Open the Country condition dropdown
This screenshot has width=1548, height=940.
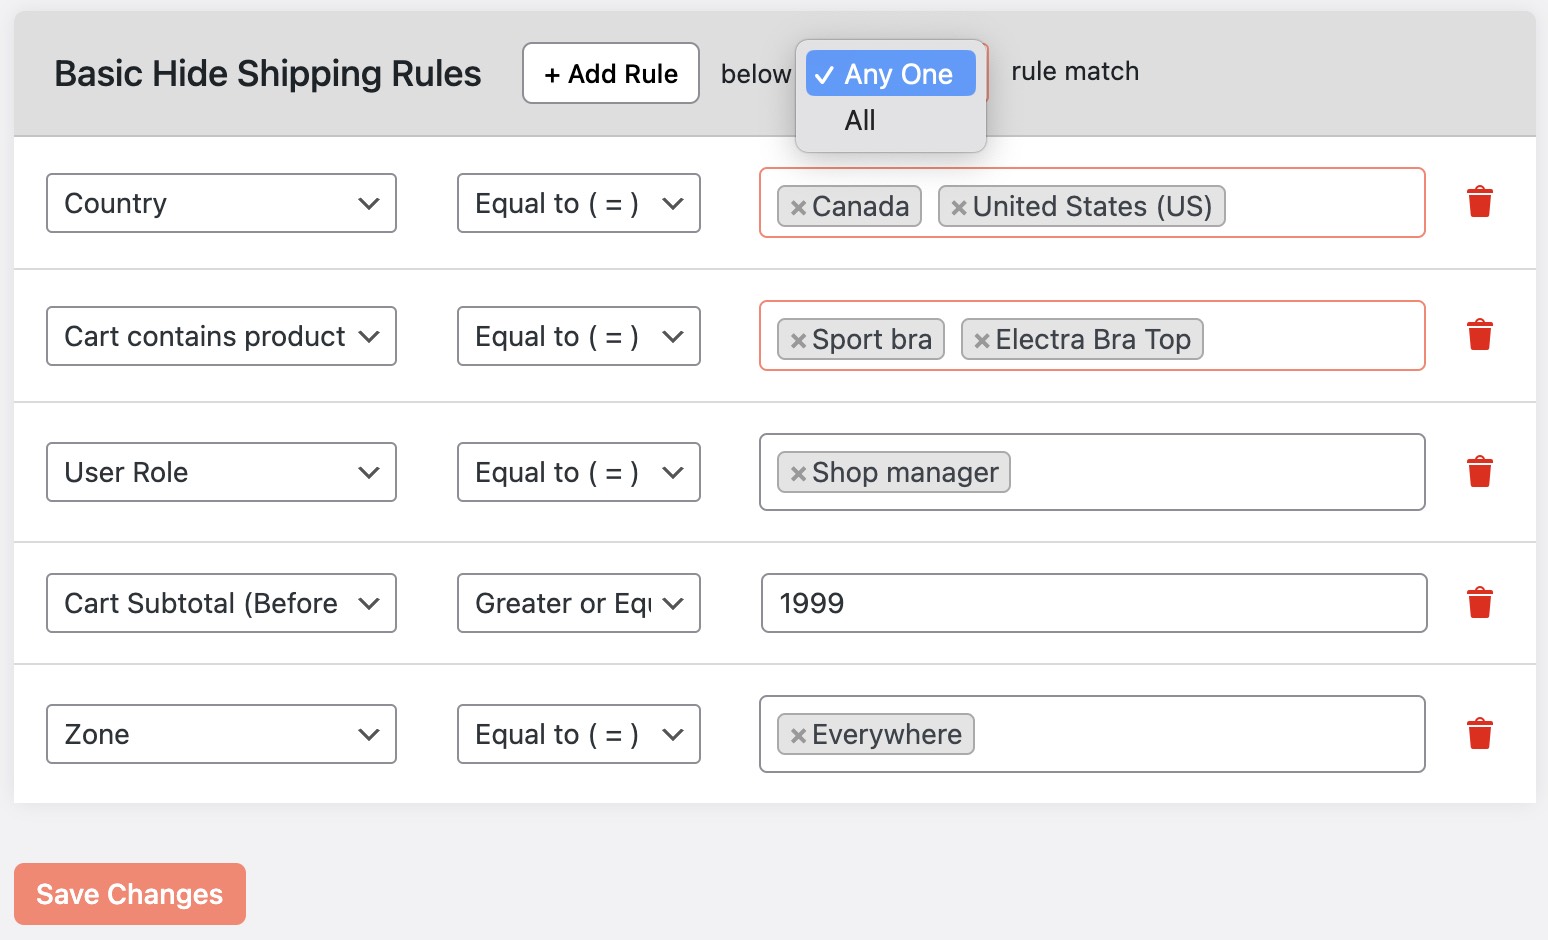(221, 203)
